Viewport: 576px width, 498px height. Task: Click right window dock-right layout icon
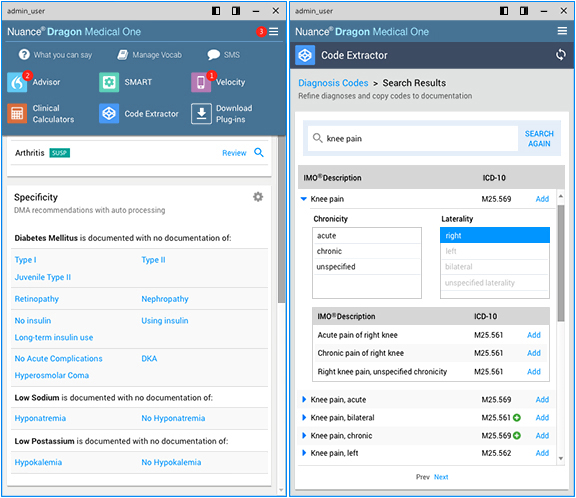[x=524, y=11]
